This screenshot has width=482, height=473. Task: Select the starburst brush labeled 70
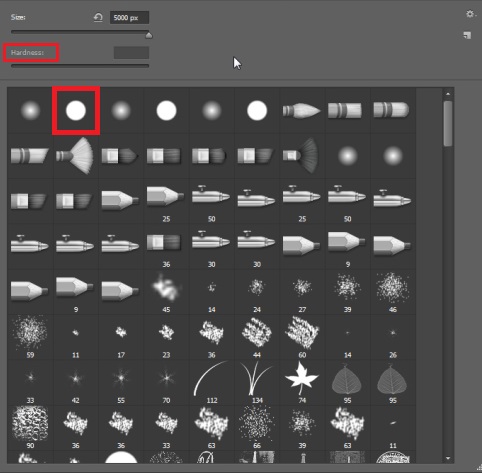click(x=166, y=382)
